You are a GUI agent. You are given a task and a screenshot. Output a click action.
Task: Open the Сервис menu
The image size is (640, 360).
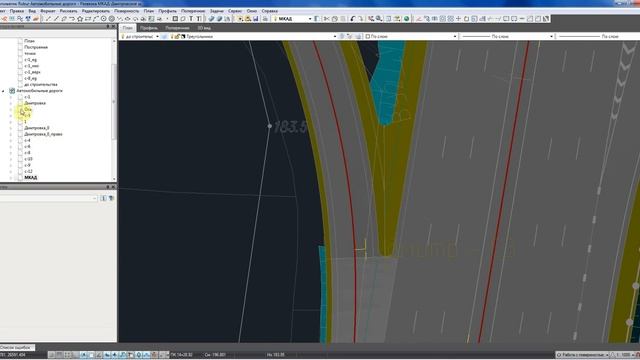click(235, 11)
